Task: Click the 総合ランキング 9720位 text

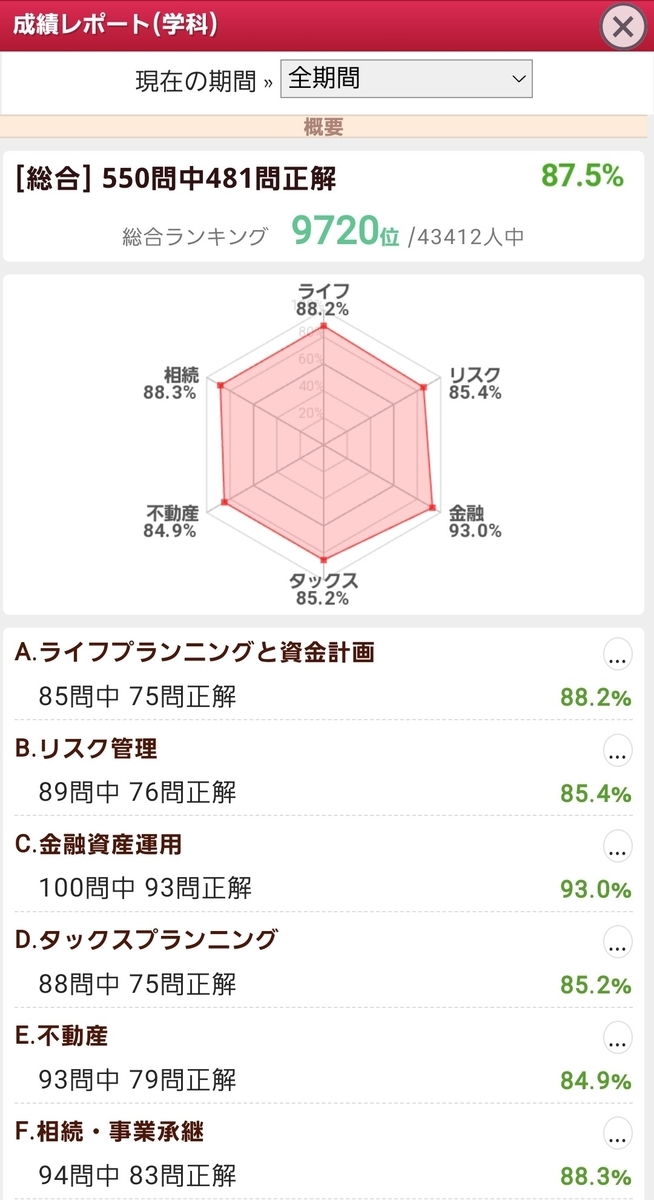Action: pyautogui.click(x=261, y=234)
